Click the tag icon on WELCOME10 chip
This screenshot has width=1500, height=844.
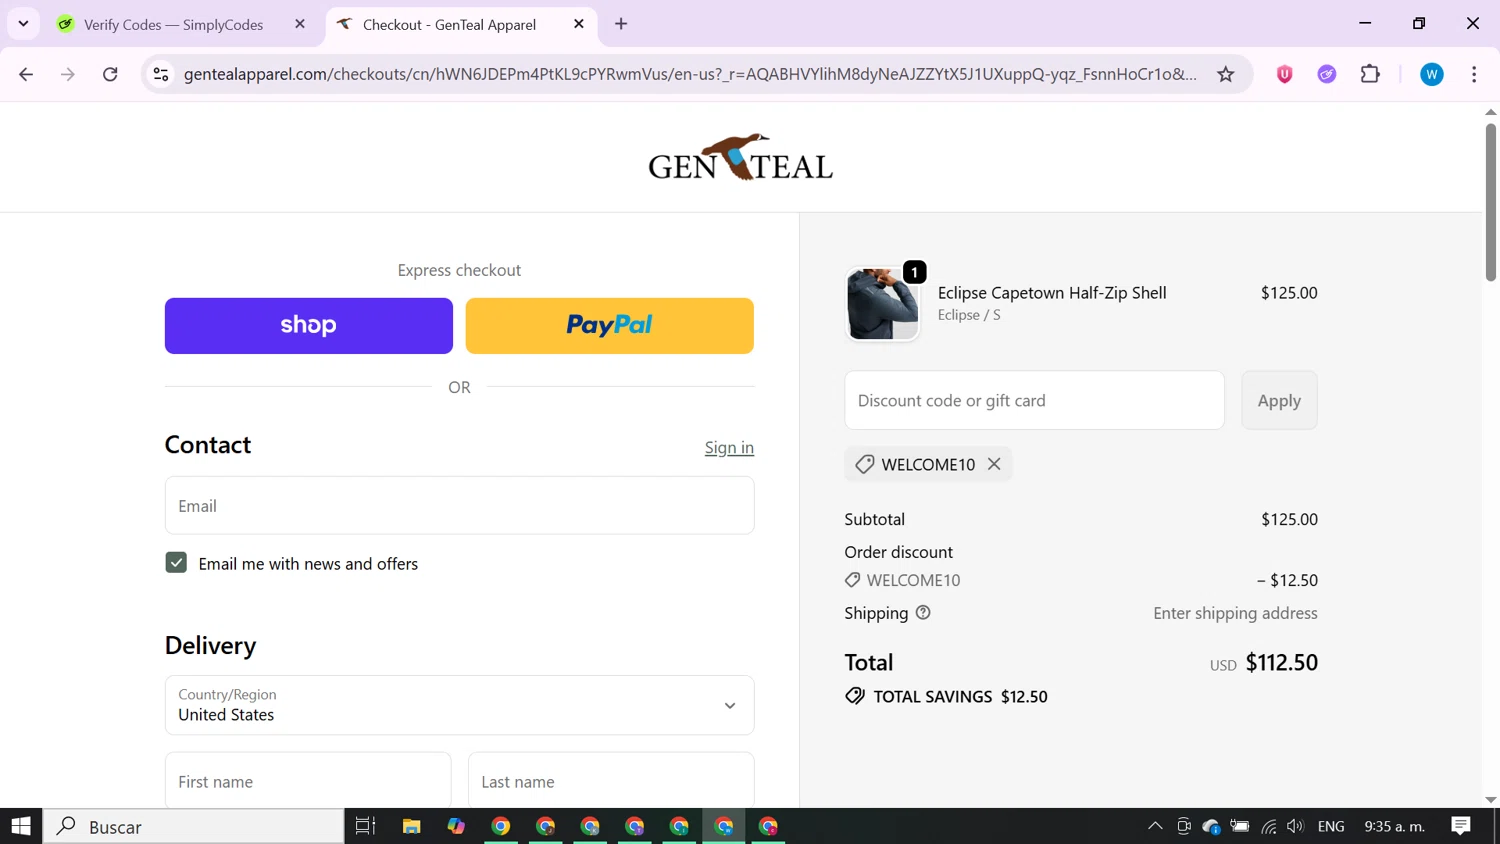tap(864, 464)
